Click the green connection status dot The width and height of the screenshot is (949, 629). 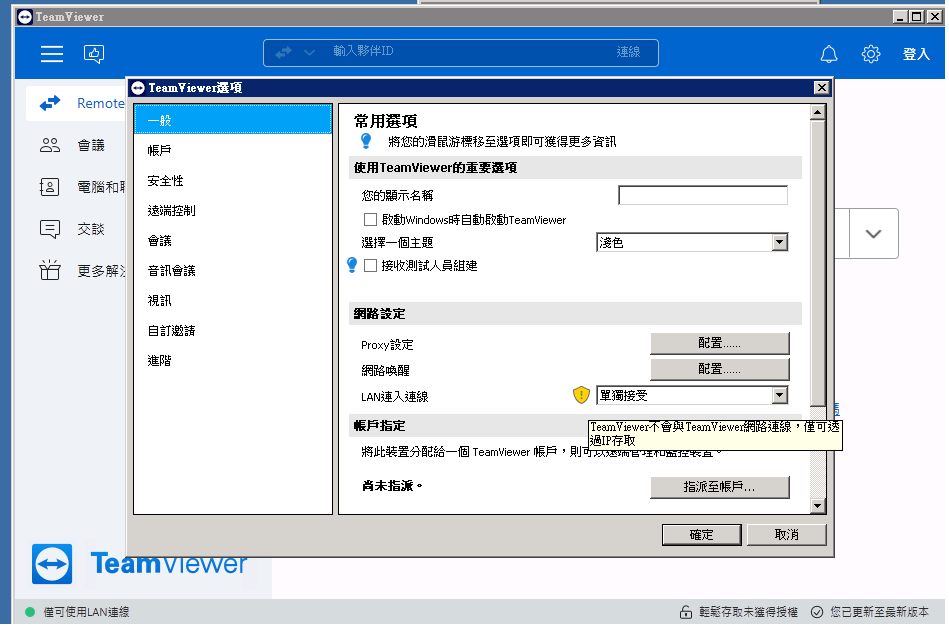point(30,612)
